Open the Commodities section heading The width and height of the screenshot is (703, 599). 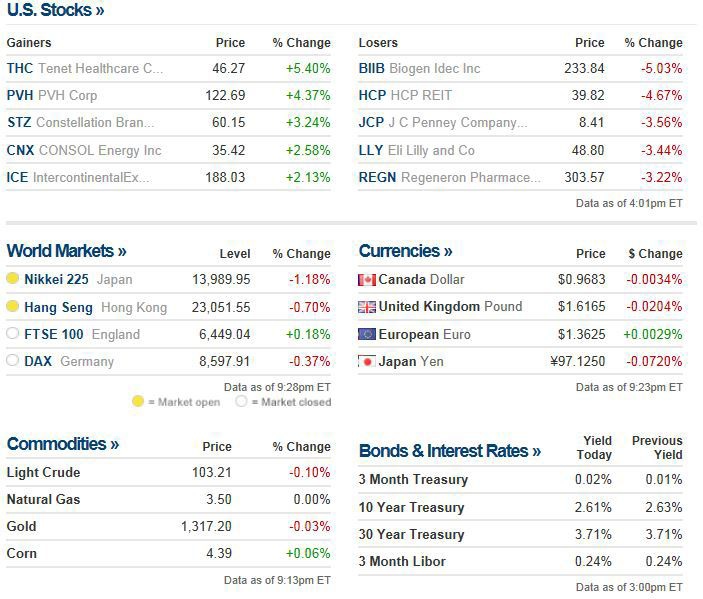pyautogui.click(x=62, y=444)
